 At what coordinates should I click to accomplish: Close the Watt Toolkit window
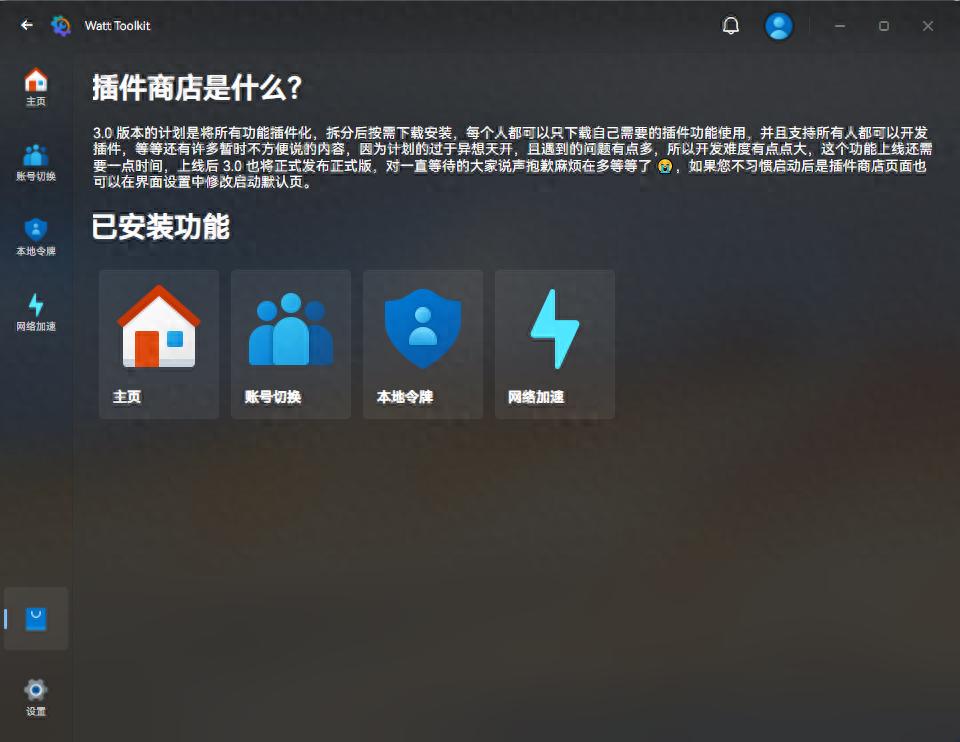[x=928, y=25]
